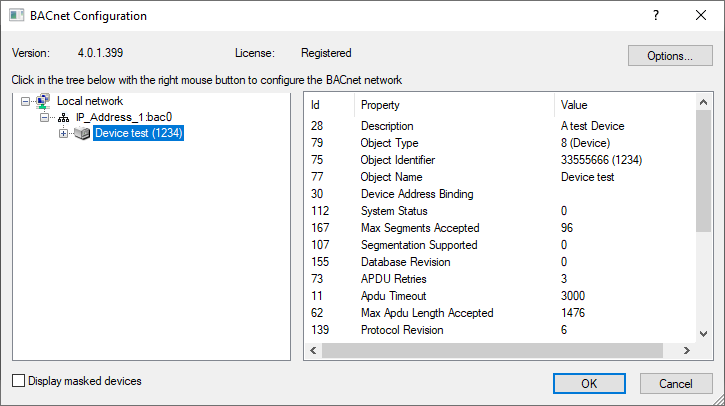Select Device test (1234) tree item
725x406 pixels.
coord(138,133)
